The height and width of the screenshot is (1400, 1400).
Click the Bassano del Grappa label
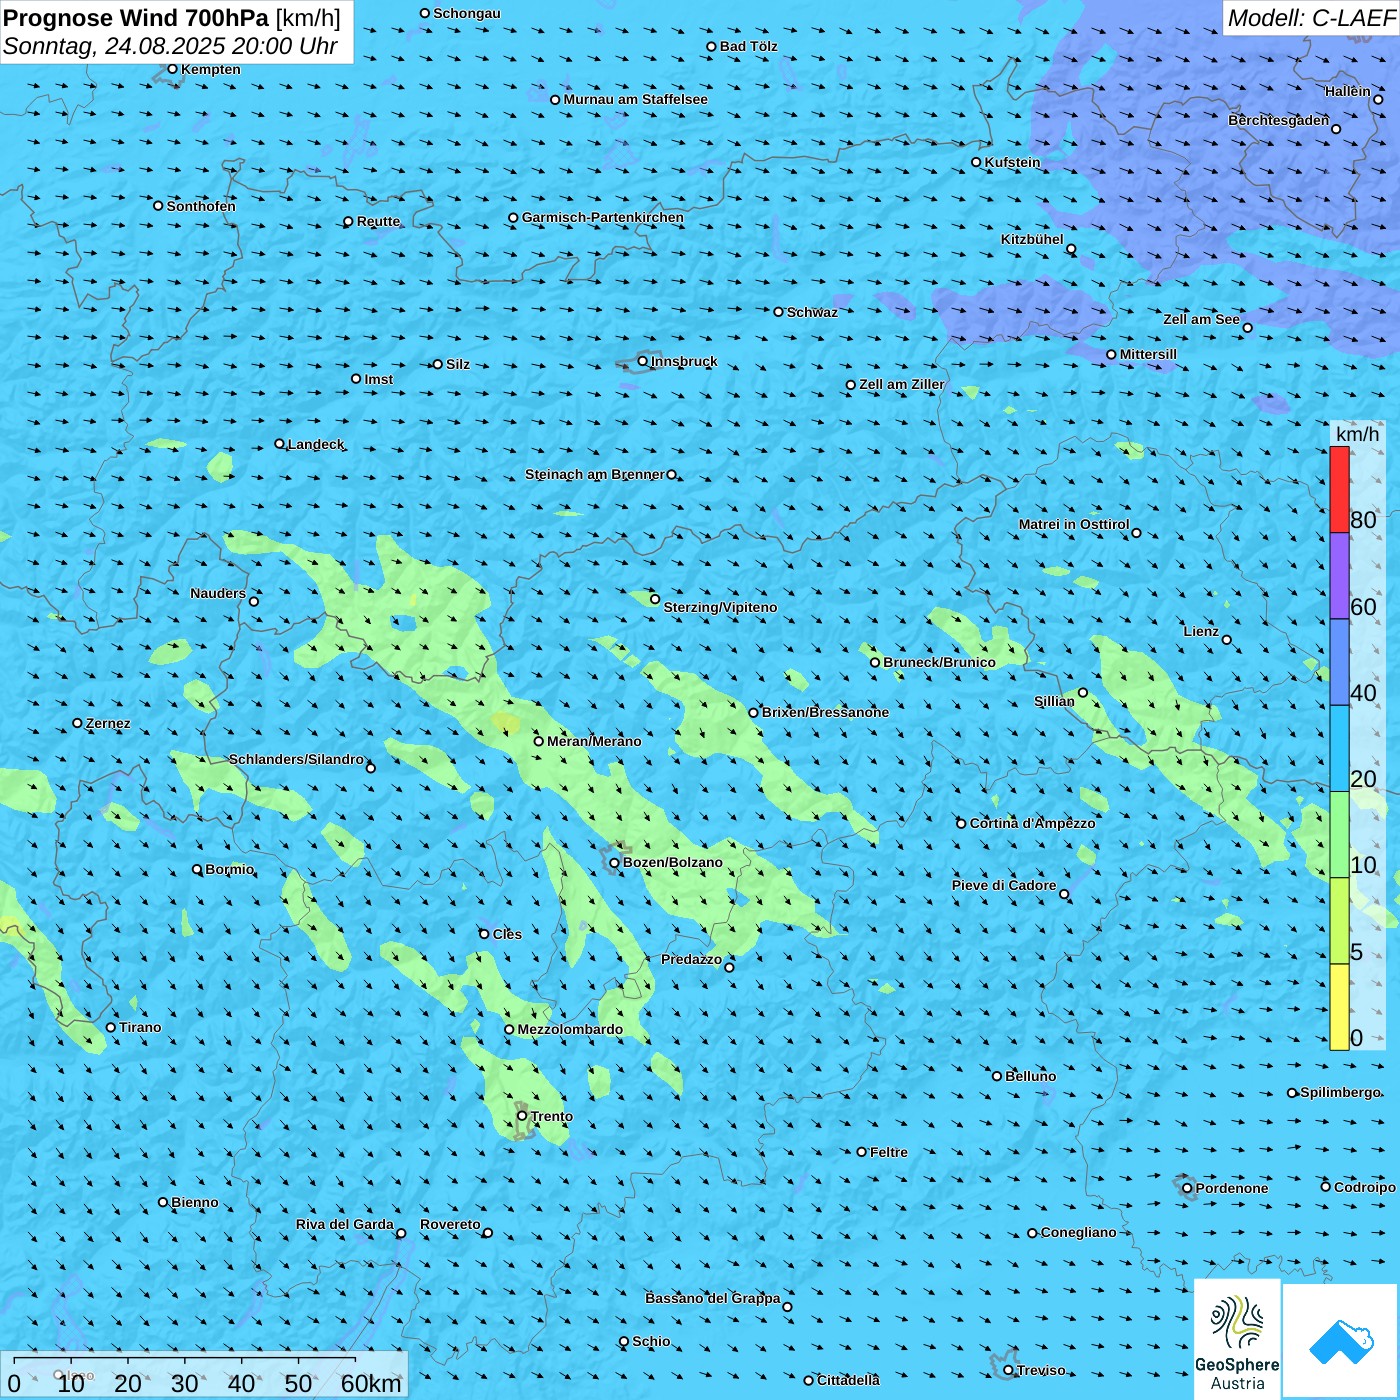click(713, 1298)
